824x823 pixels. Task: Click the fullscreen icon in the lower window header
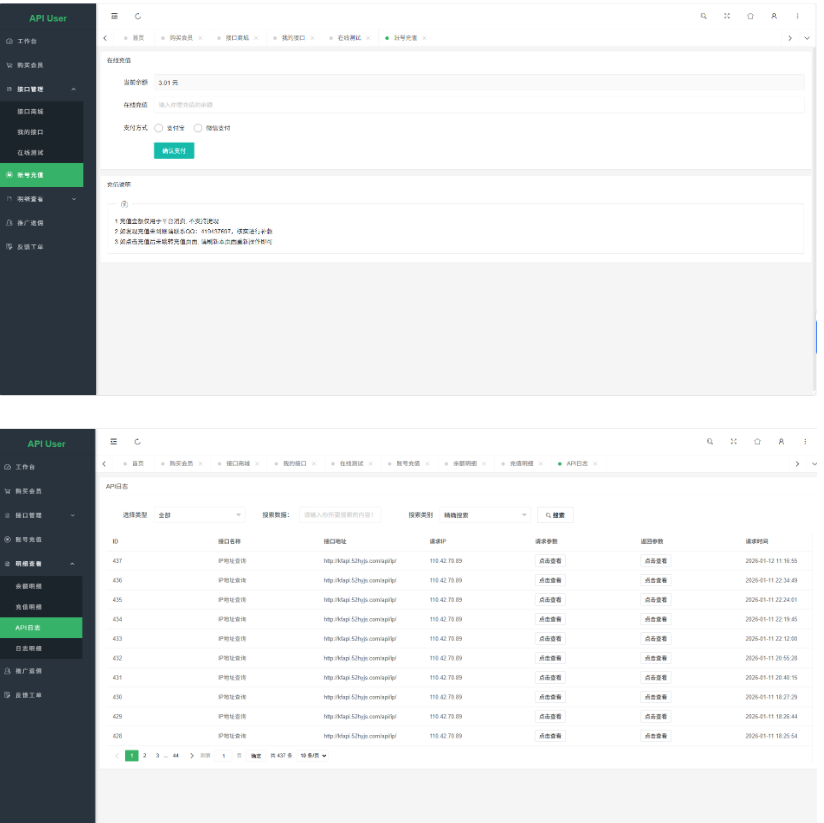tap(733, 441)
